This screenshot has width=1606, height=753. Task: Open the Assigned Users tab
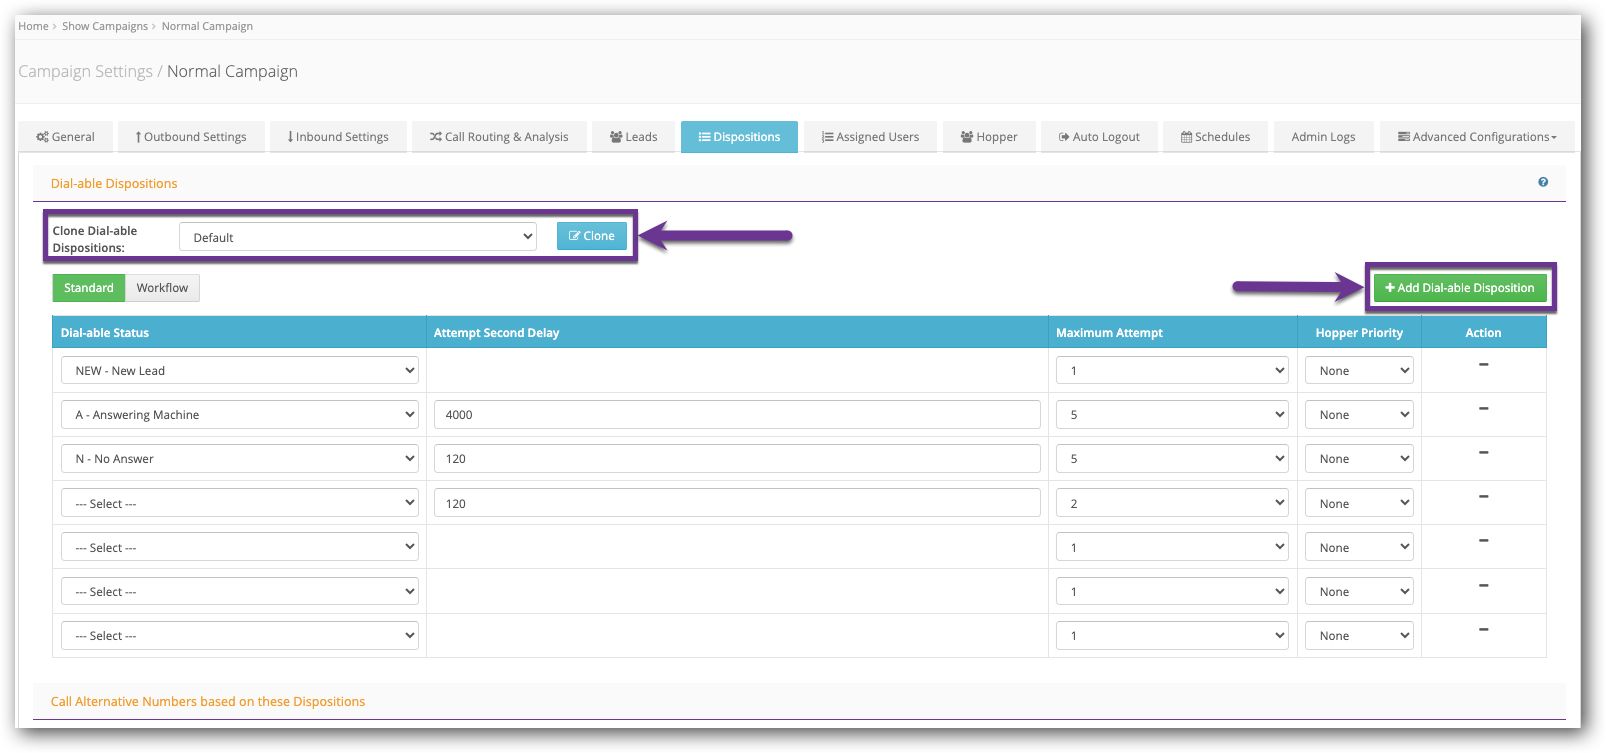pyautogui.click(x=870, y=137)
